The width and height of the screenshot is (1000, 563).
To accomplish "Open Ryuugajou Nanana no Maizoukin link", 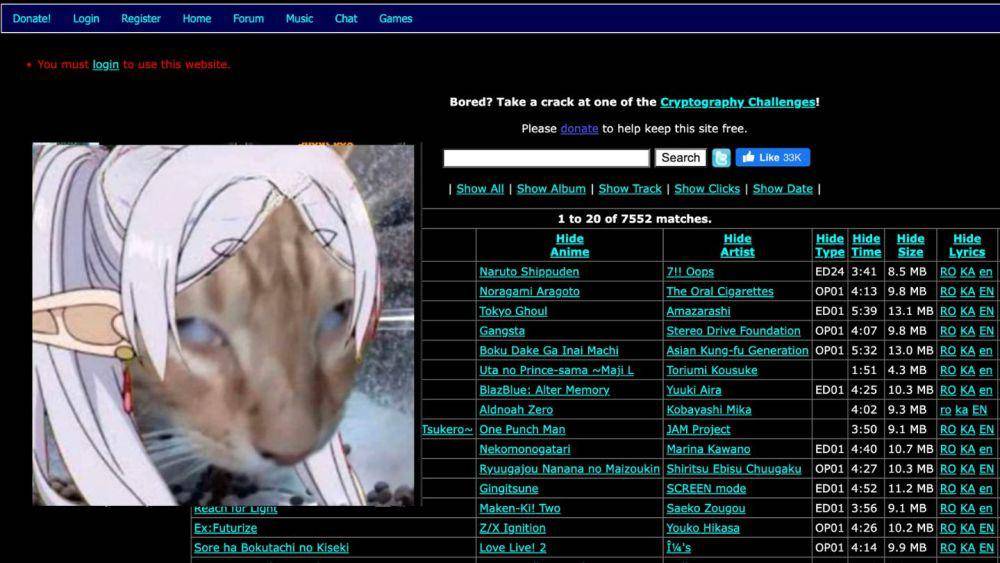I will 570,469.
